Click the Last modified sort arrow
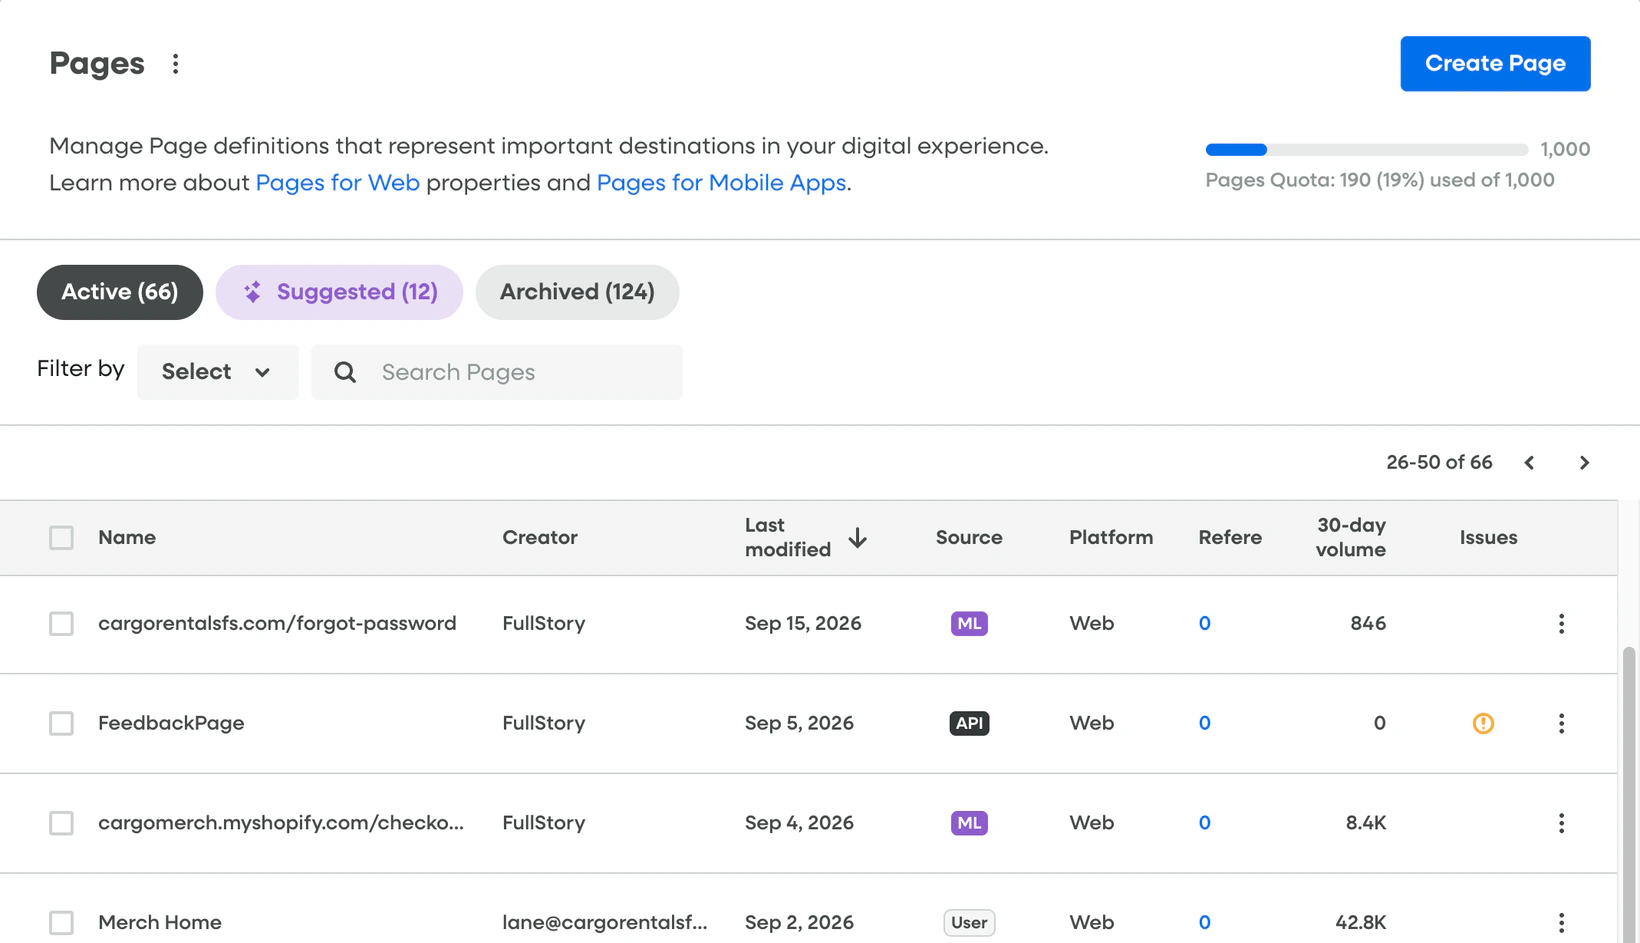The image size is (1640, 943). pyautogui.click(x=857, y=538)
